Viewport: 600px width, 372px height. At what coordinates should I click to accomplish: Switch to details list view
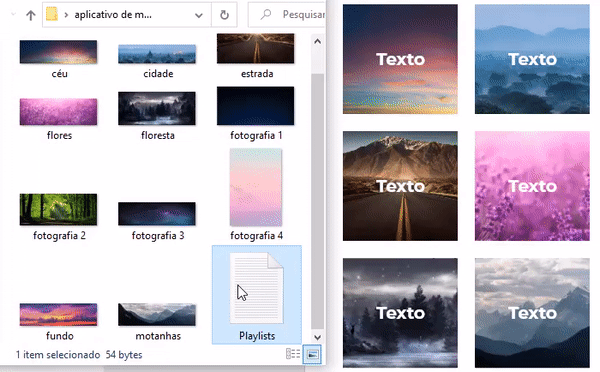[293, 354]
